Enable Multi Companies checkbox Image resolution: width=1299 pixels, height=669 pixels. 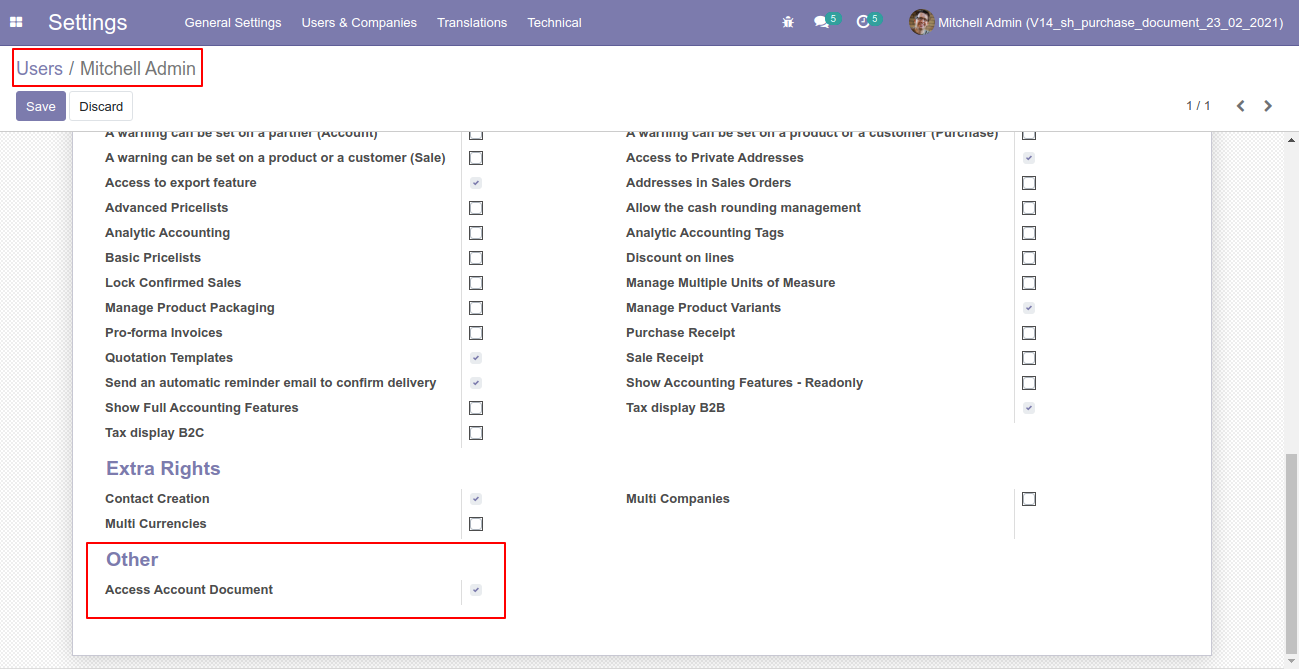tap(1029, 499)
